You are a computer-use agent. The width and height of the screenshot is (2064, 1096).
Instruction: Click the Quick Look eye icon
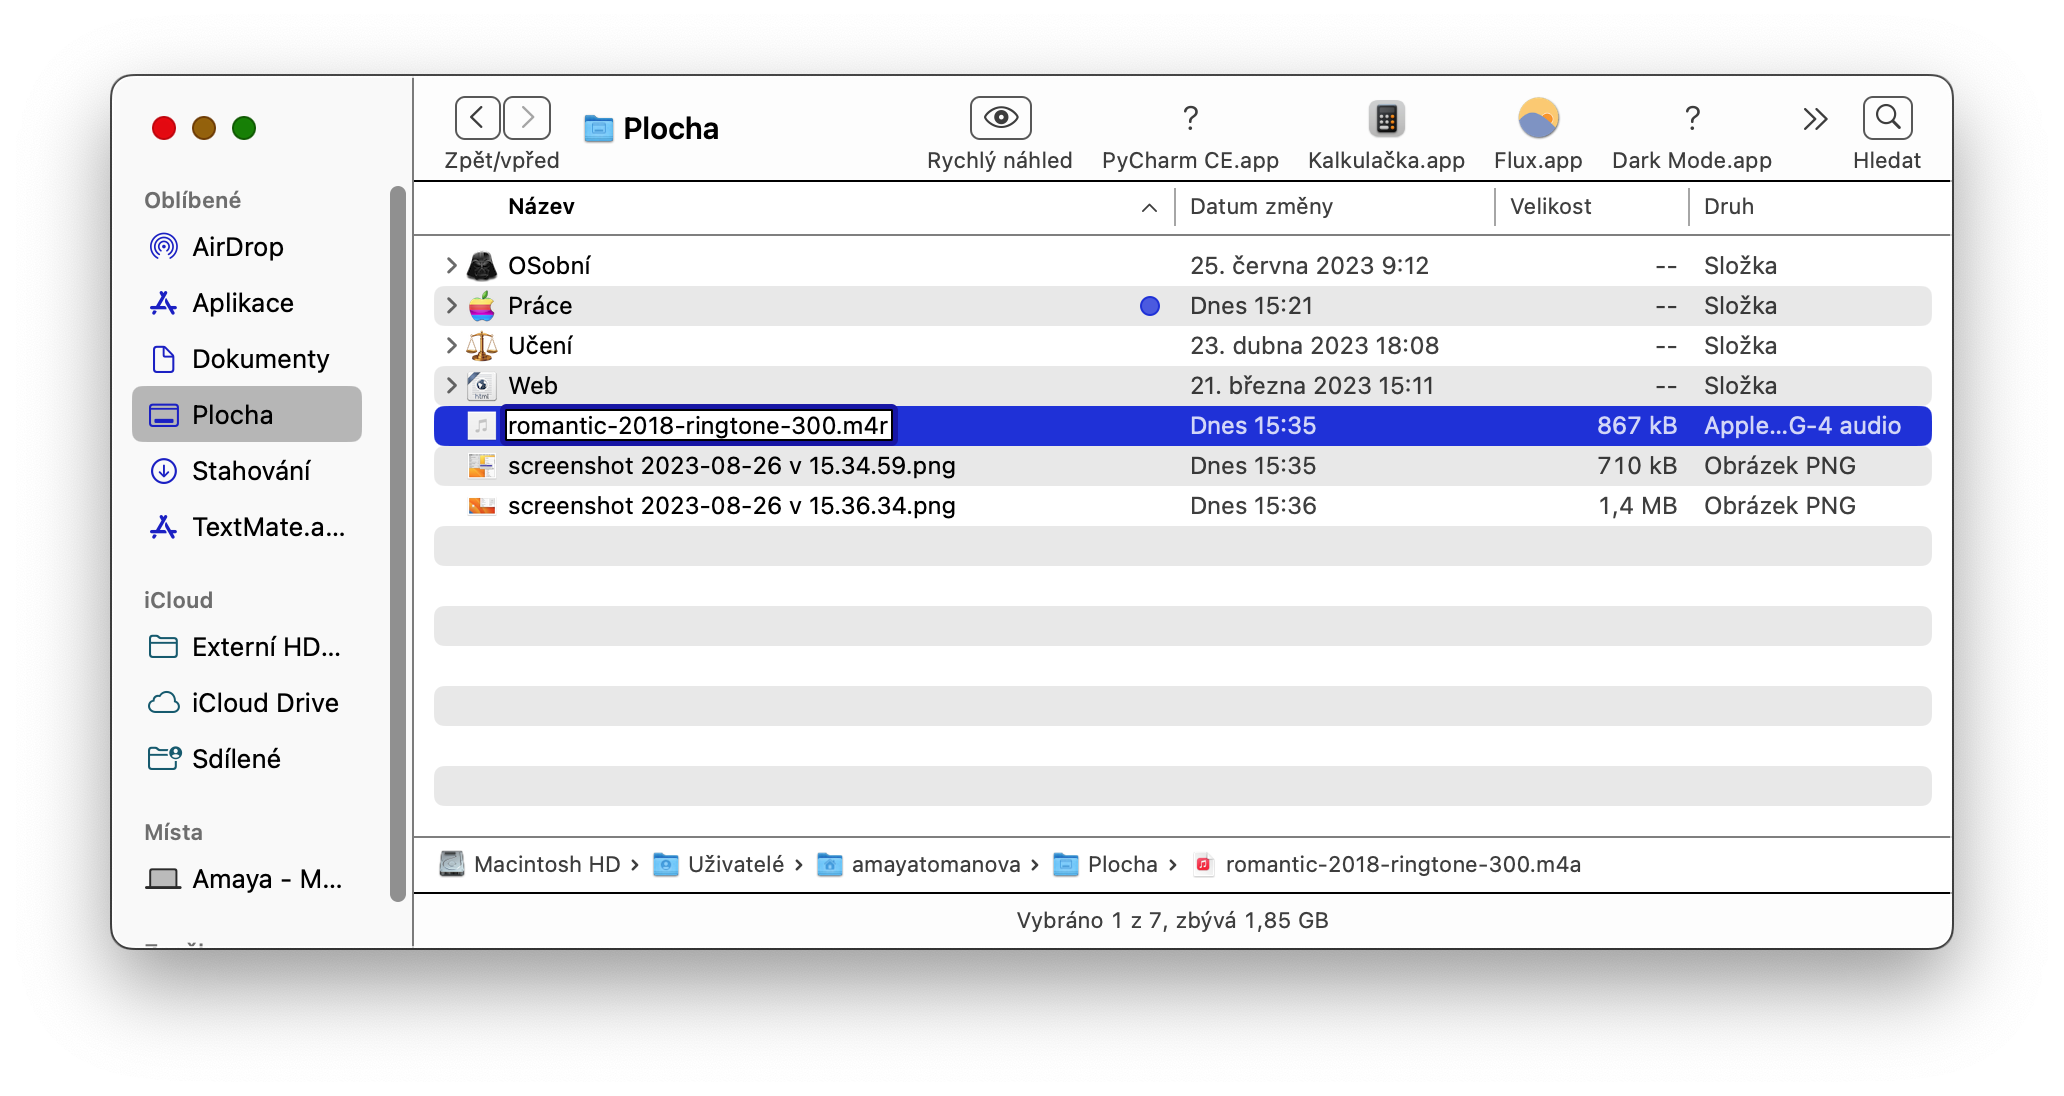click(x=1000, y=118)
